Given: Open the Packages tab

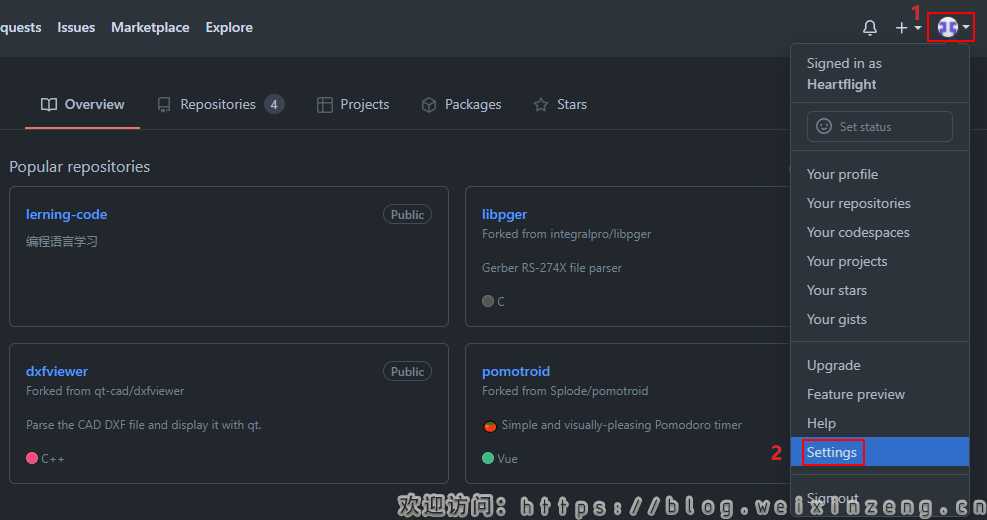Looking at the screenshot, I should [461, 105].
